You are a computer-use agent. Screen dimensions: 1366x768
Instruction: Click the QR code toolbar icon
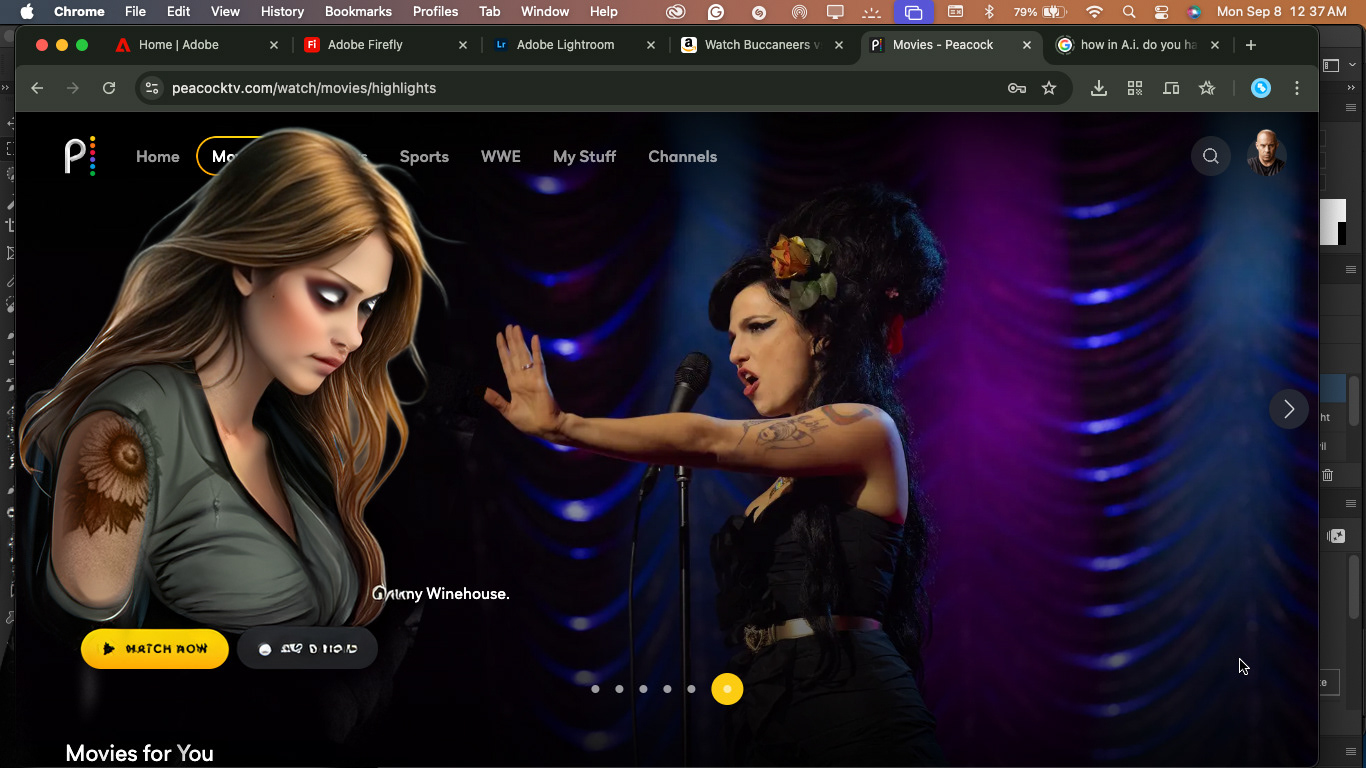tap(1134, 88)
